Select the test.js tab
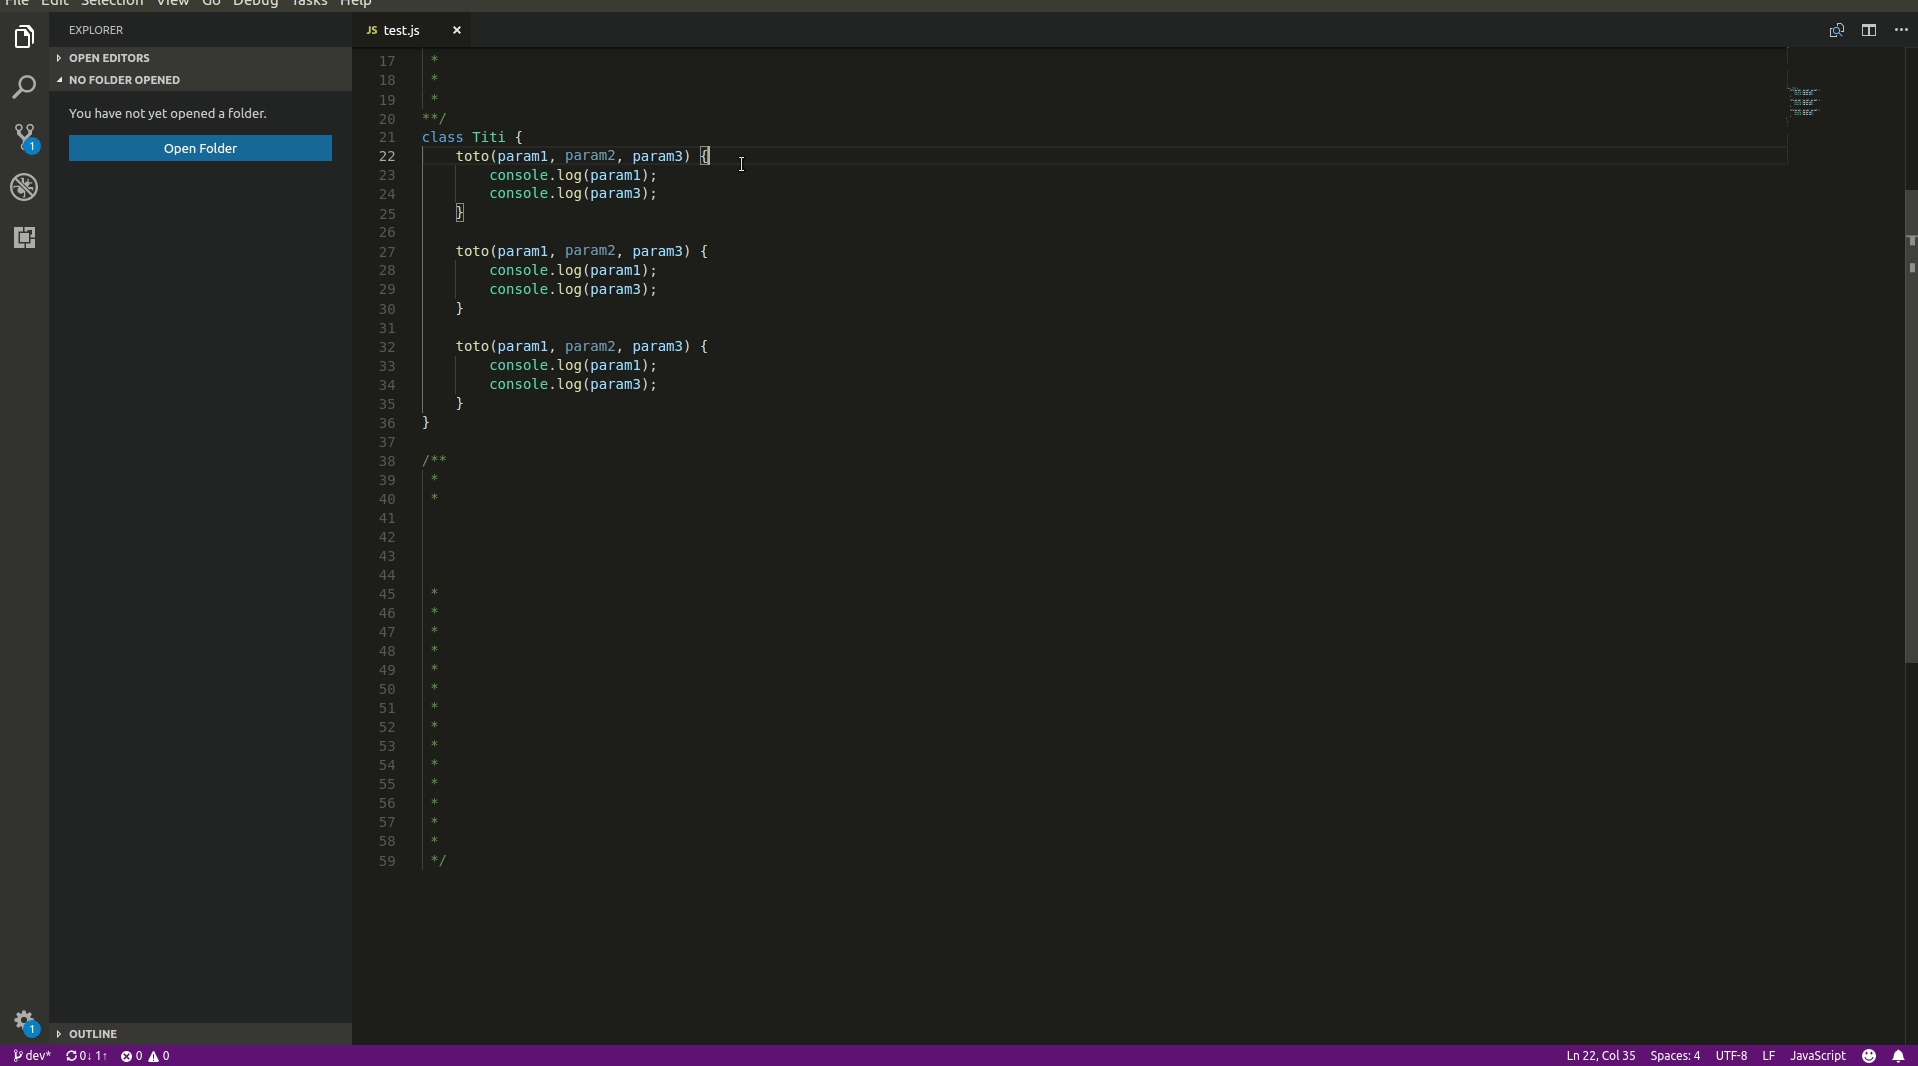The image size is (1918, 1066). click(401, 30)
